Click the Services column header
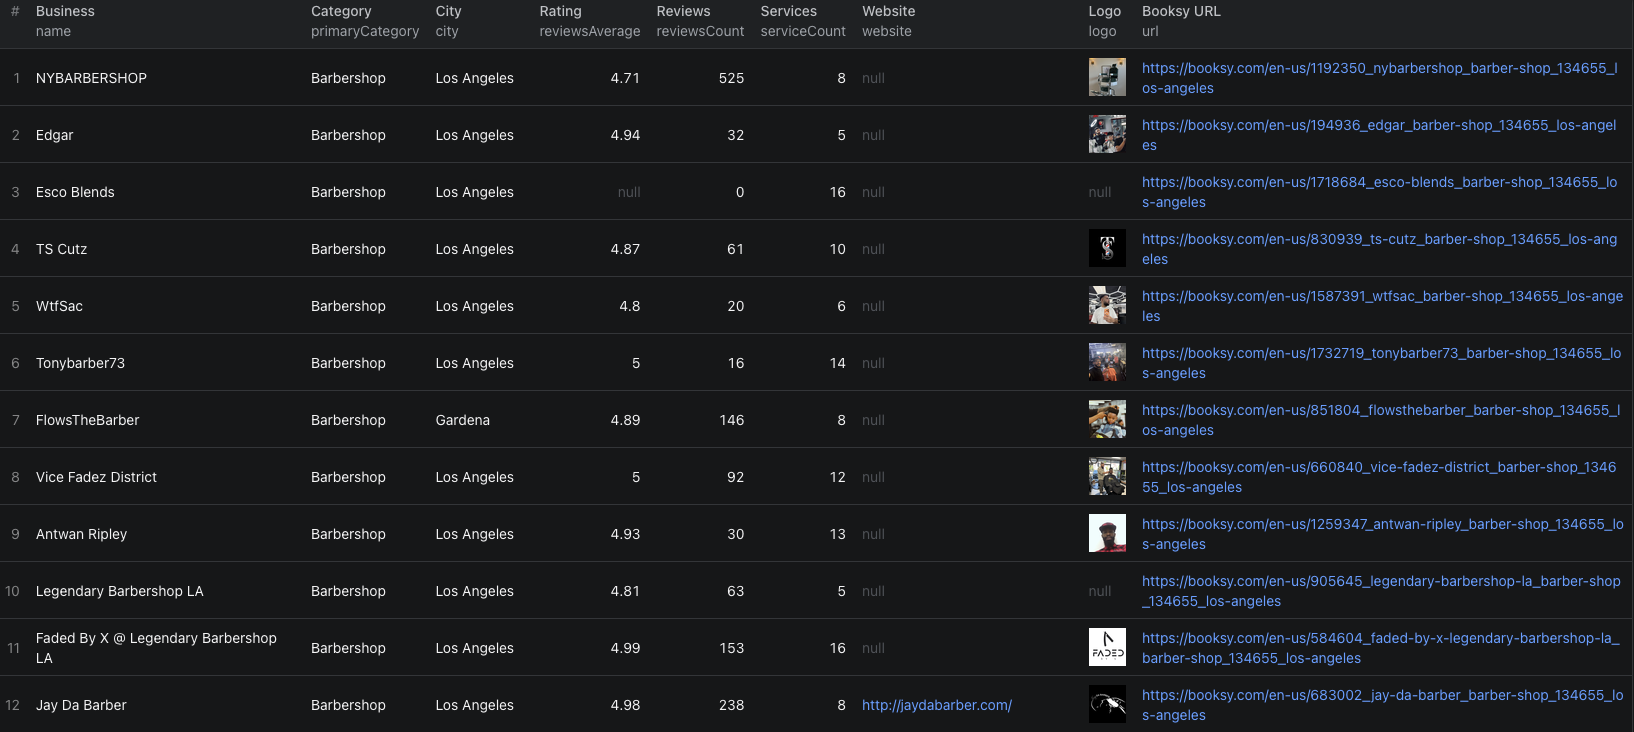This screenshot has width=1634, height=732. click(803, 21)
